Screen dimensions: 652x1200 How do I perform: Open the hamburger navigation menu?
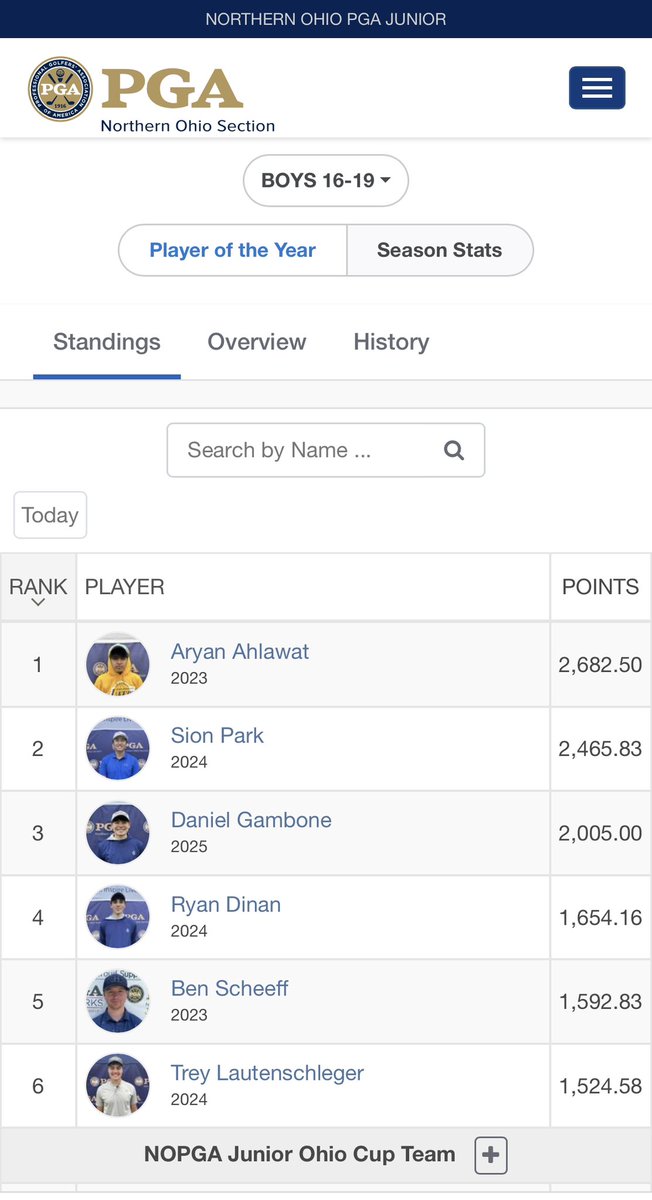[597, 88]
